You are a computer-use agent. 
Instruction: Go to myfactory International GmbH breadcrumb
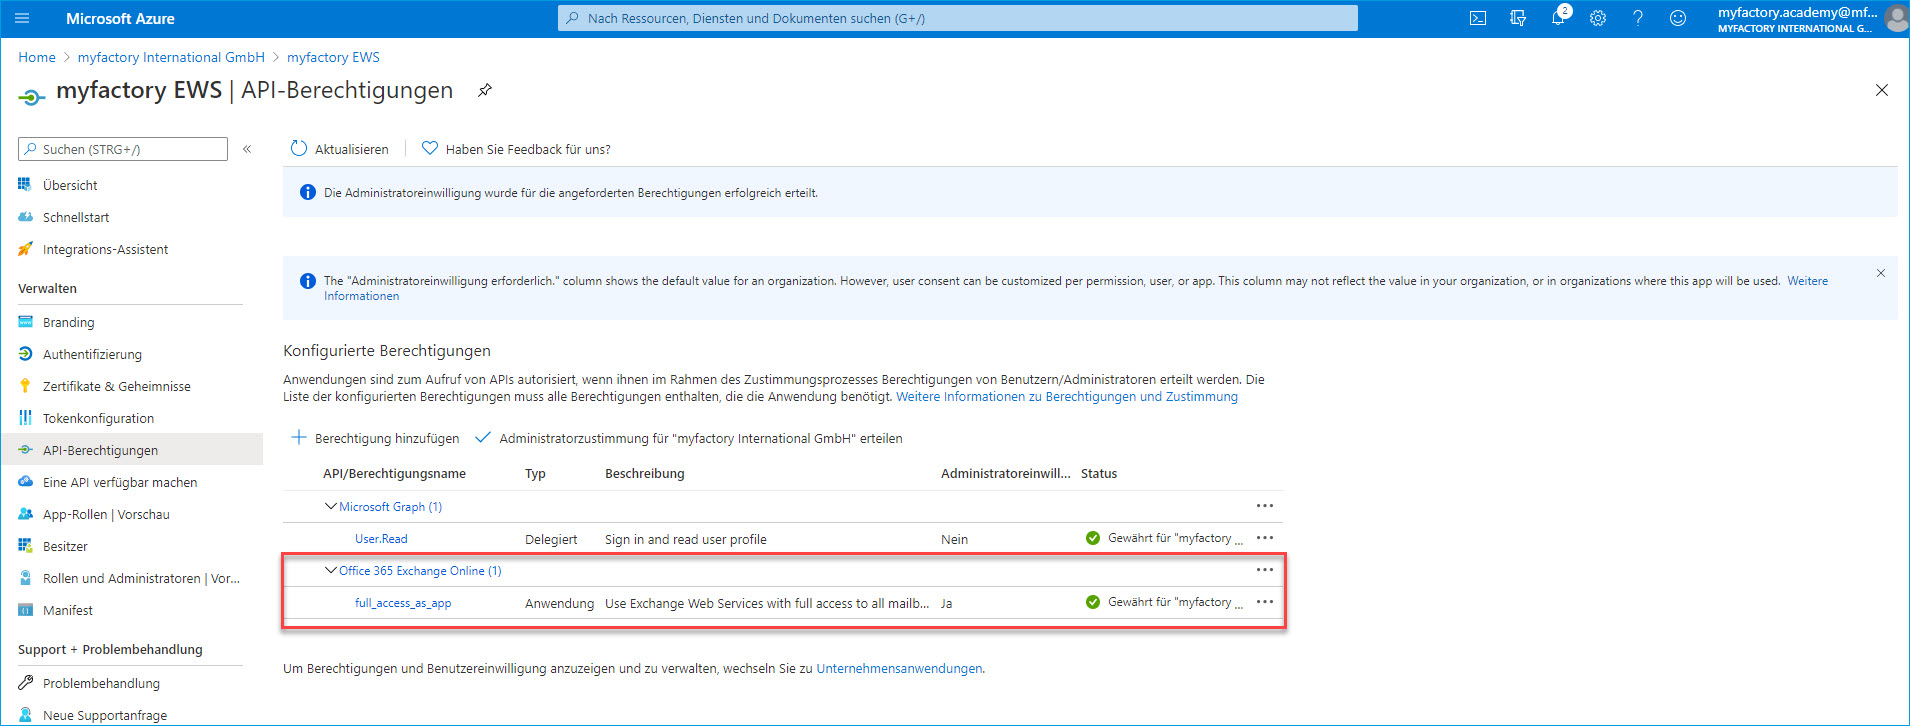[171, 57]
